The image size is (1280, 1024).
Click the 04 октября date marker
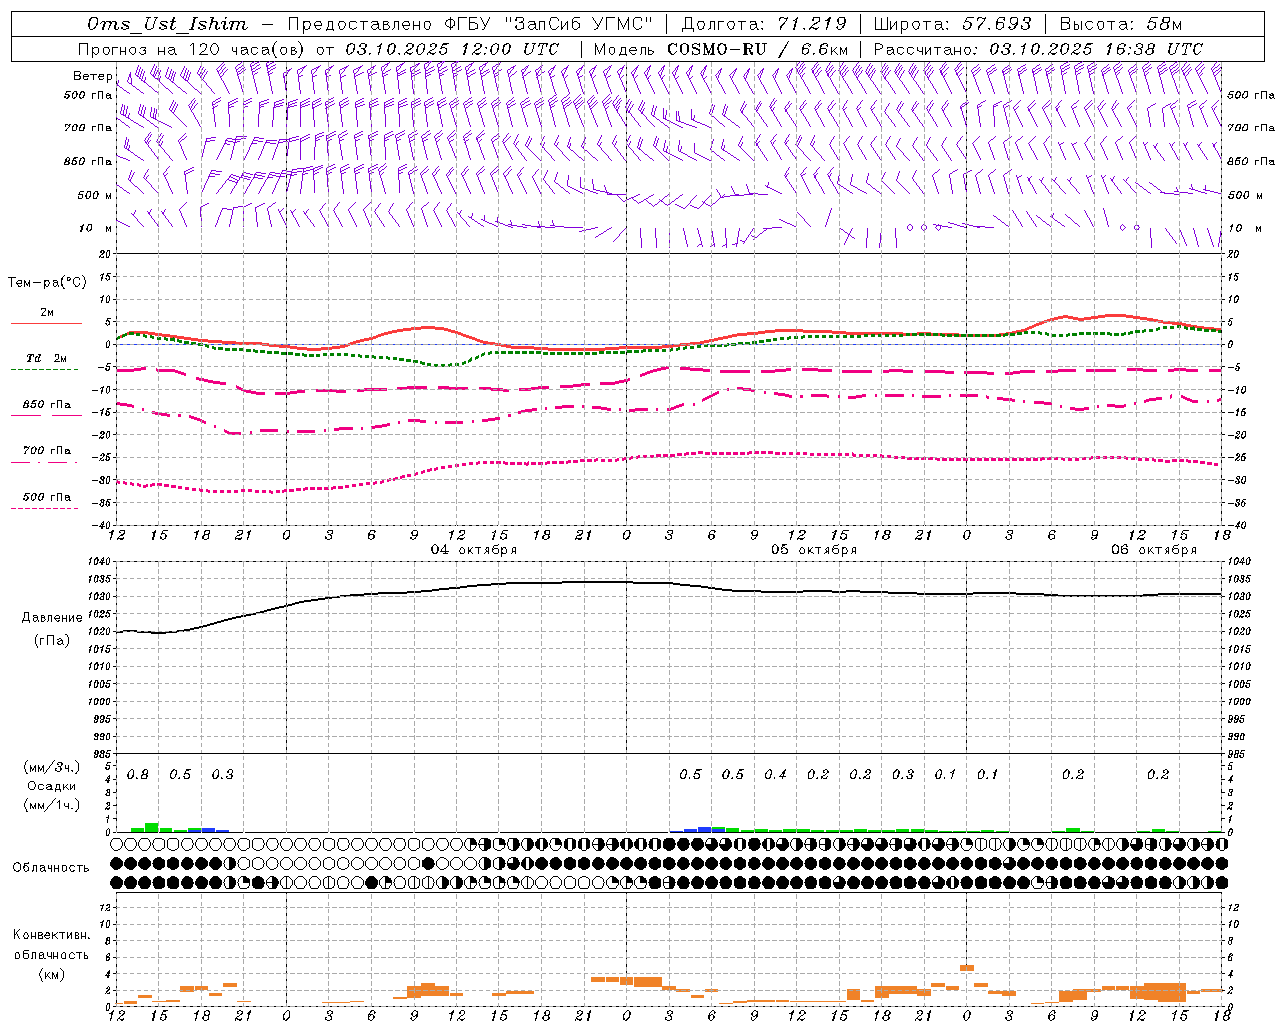point(474,550)
